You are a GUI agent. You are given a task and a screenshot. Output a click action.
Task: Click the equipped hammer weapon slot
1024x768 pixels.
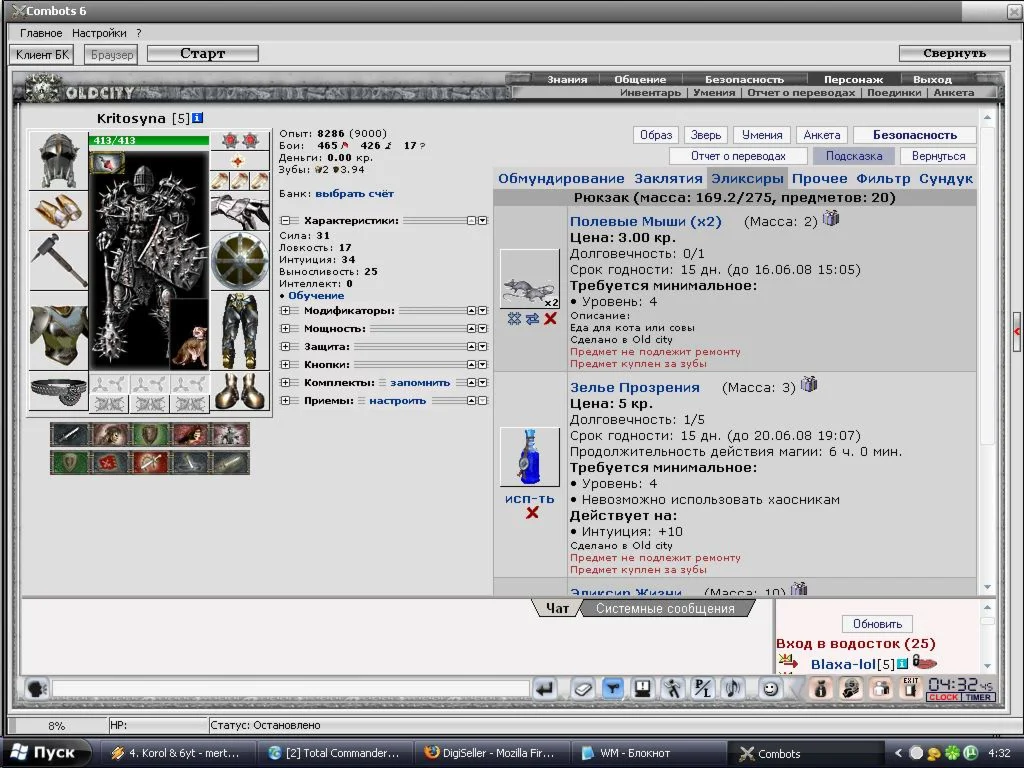57,261
